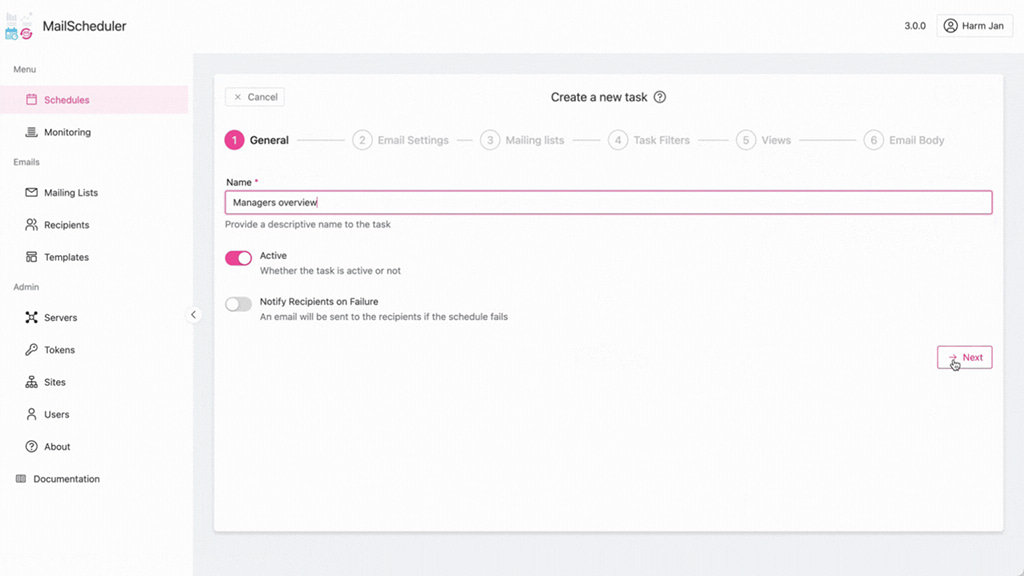Screen dimensions: 1024x576
Task: Open the Harm Jan user menu
Action: click(974, 25)
